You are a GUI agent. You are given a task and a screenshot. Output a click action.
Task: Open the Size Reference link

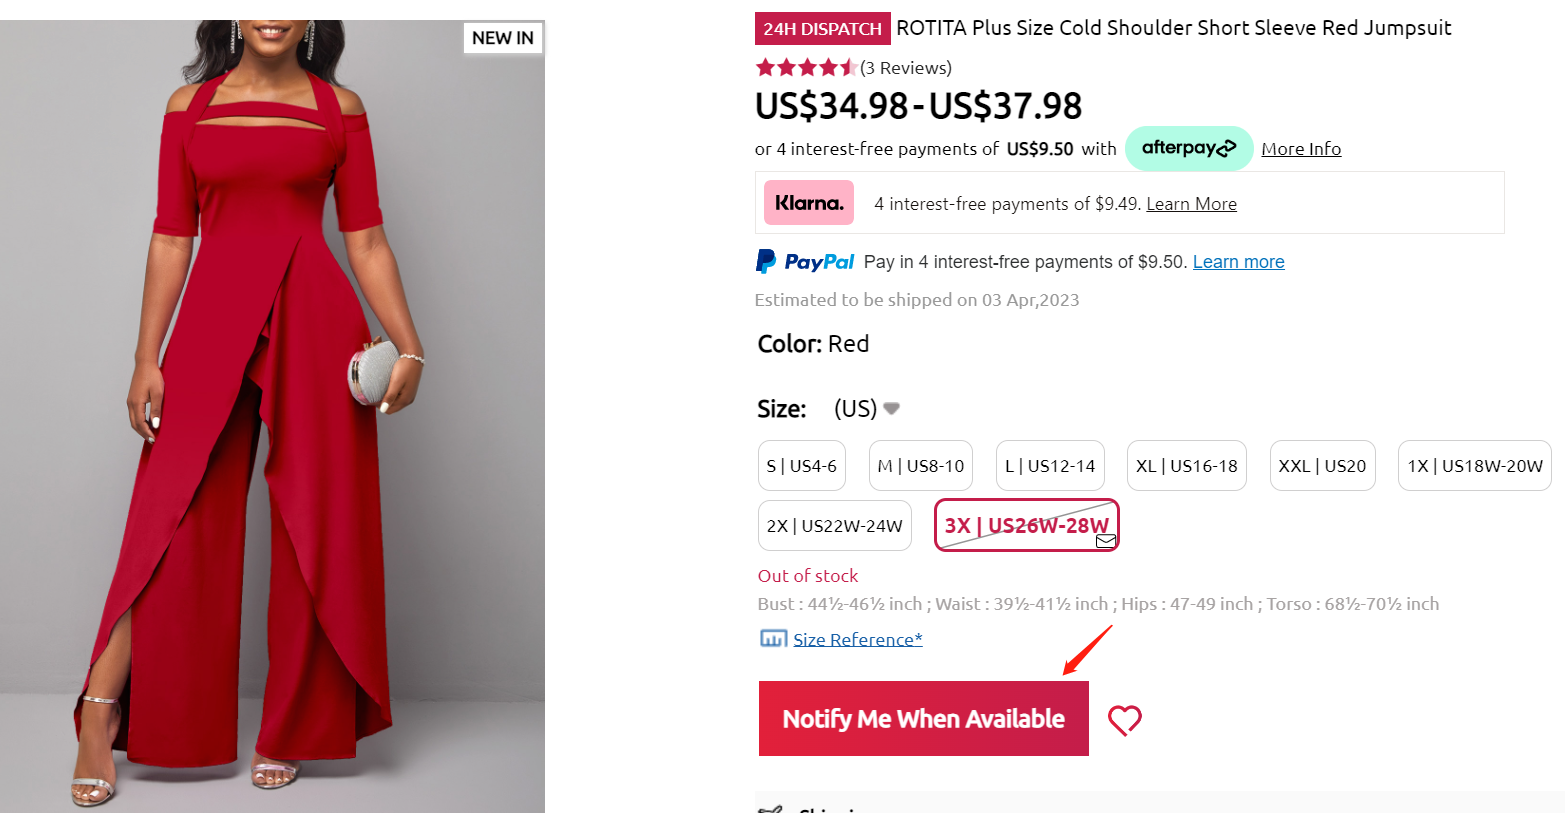click(x=857, y=640)
